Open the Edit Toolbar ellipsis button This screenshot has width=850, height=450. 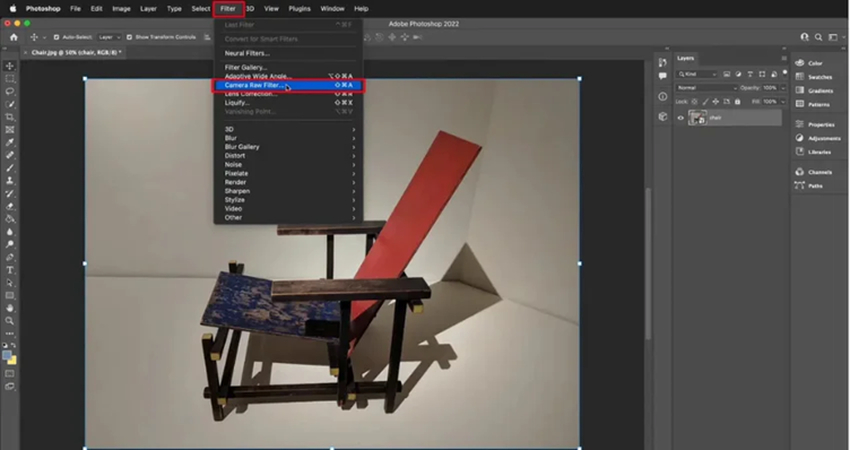pyautogui.click(x=10, y=334)
